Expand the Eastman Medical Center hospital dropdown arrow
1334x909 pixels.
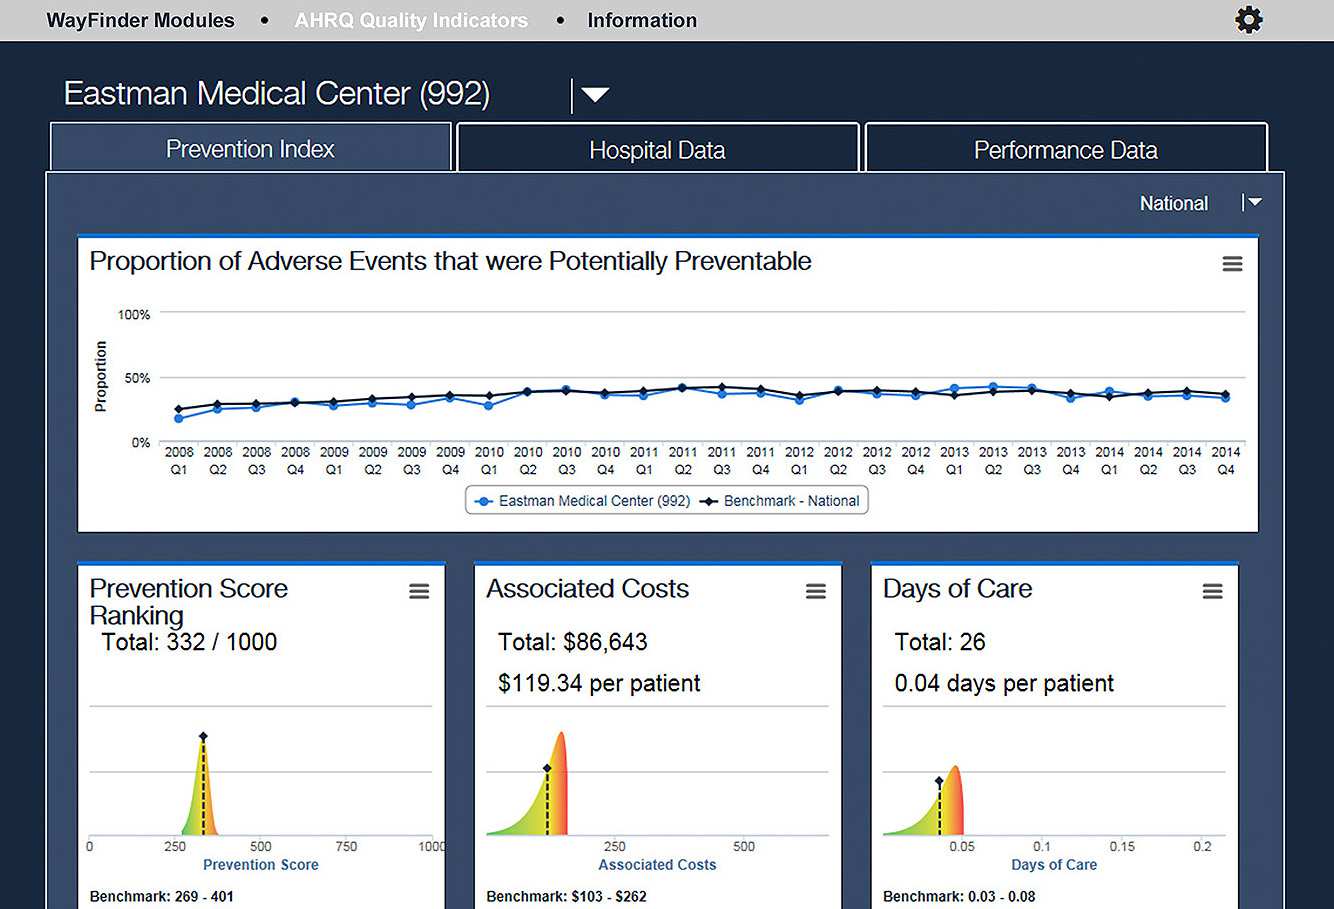[x=595, y=95]
